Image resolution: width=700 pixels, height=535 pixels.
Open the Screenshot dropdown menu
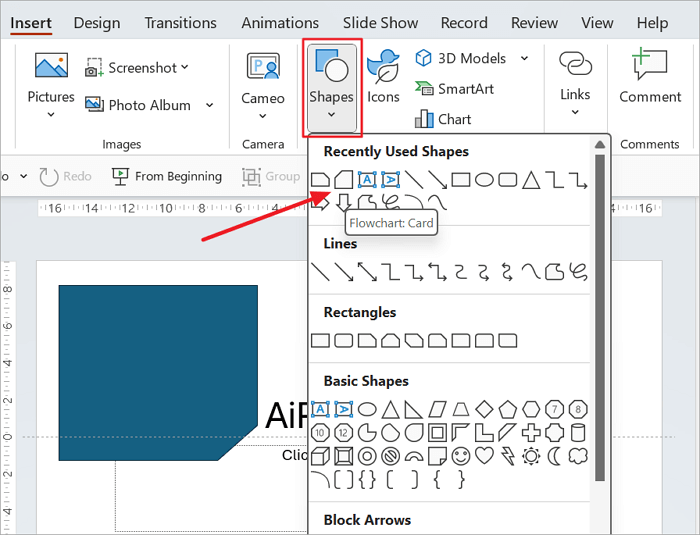point(184,67)
